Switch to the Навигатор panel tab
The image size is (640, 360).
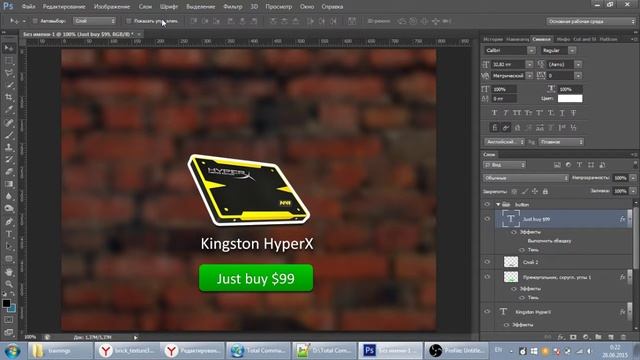coord(517,39)
